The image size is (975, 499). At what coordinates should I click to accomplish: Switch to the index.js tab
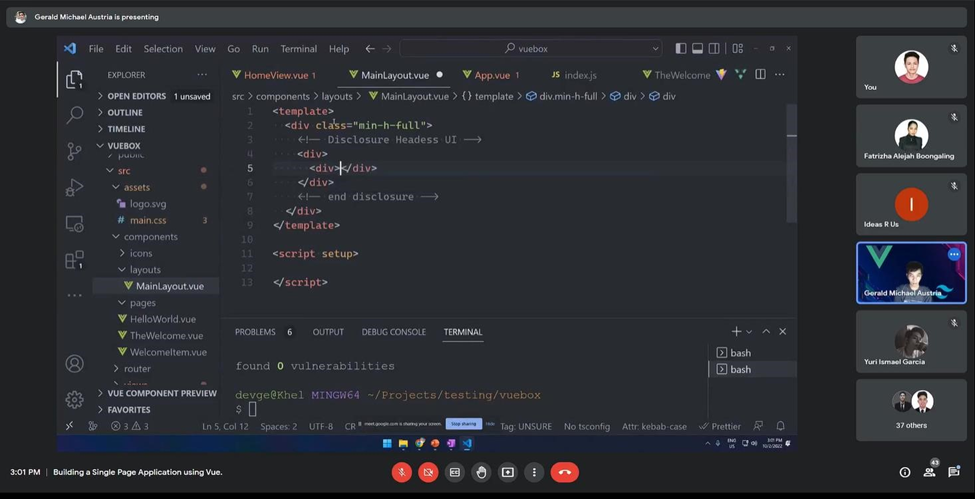[x=573, y=75]
